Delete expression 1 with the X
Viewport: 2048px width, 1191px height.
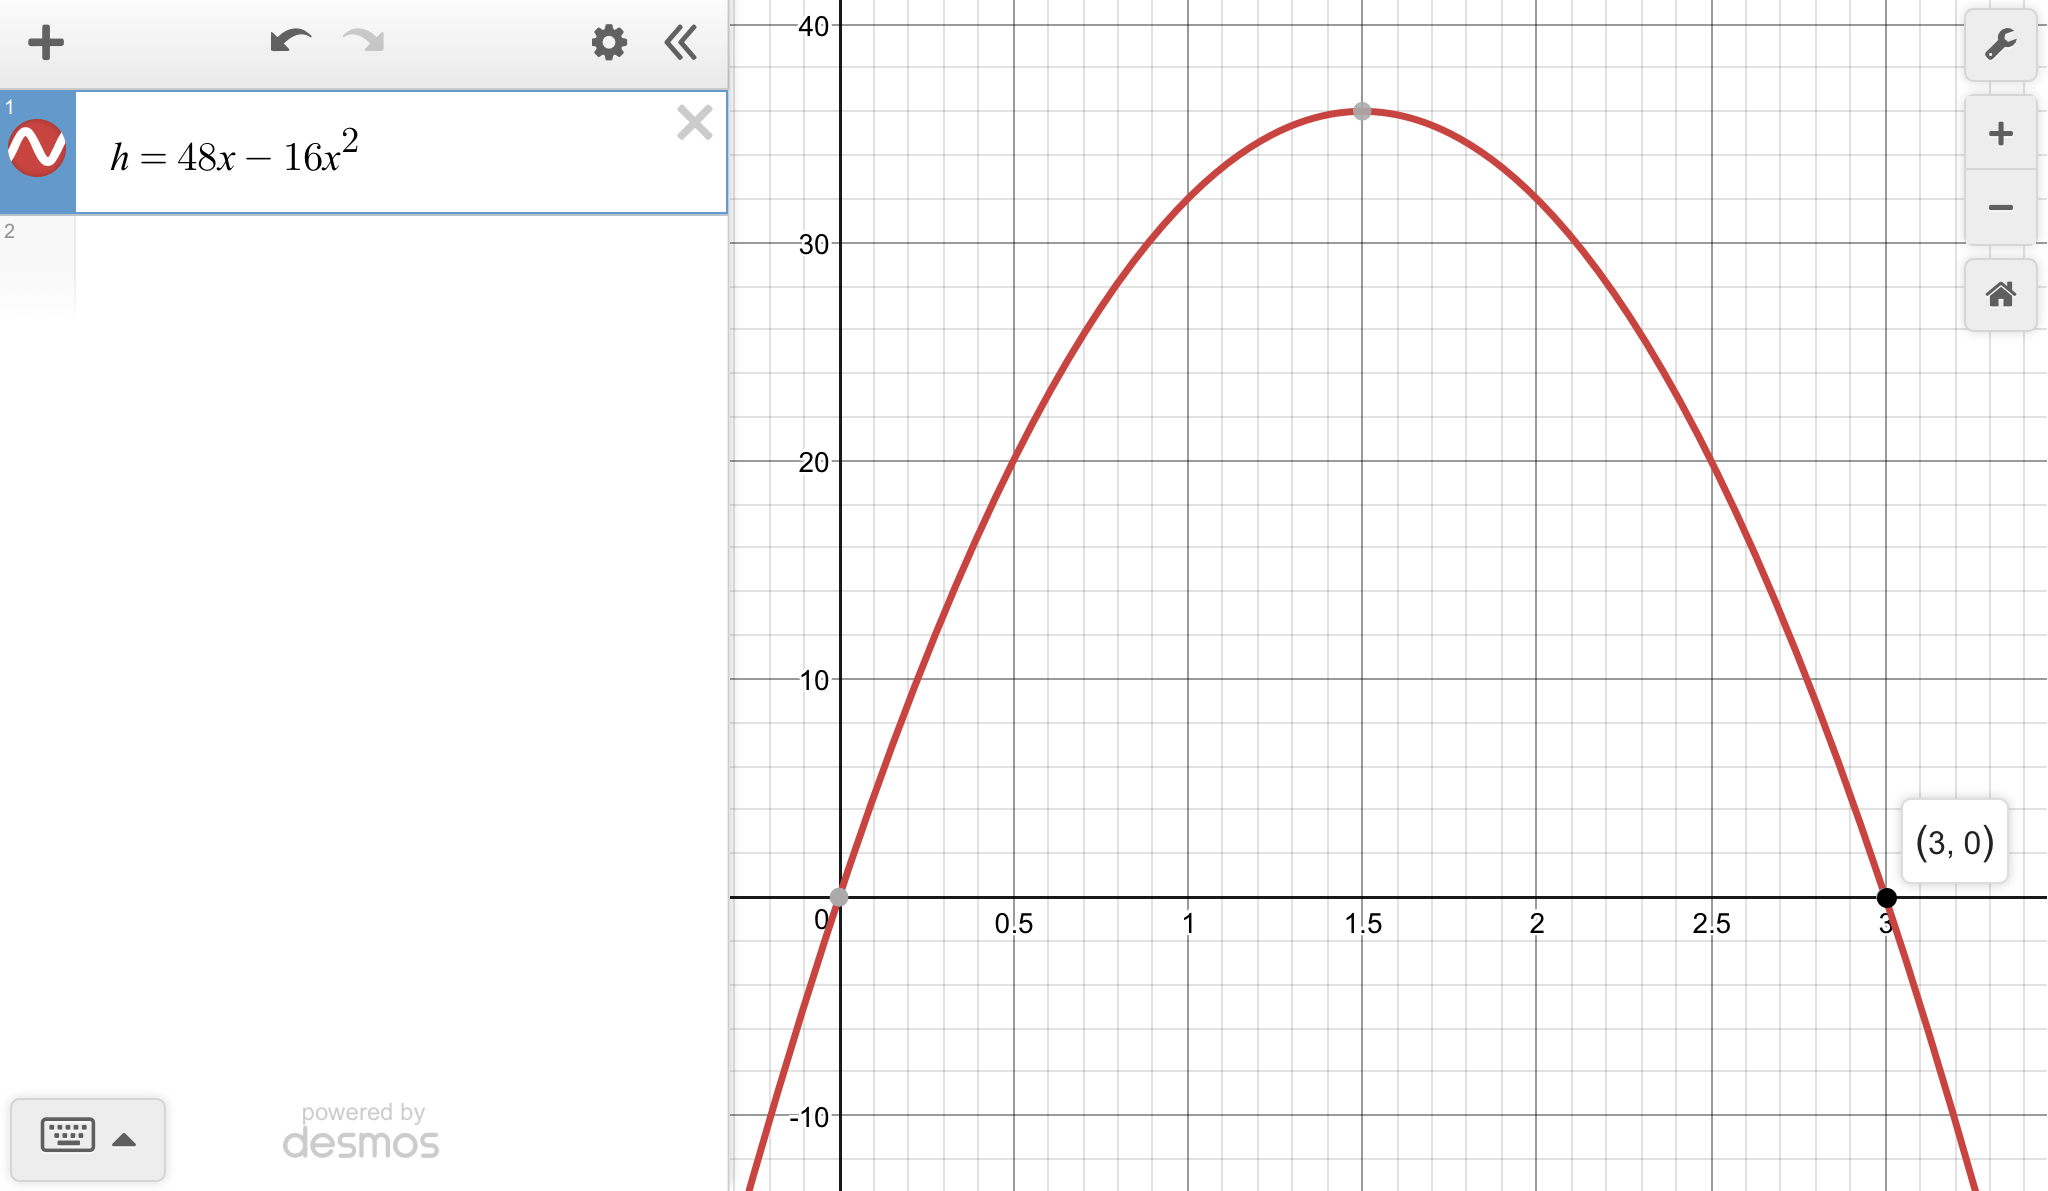pyautogui.click(x=694, y=122)
